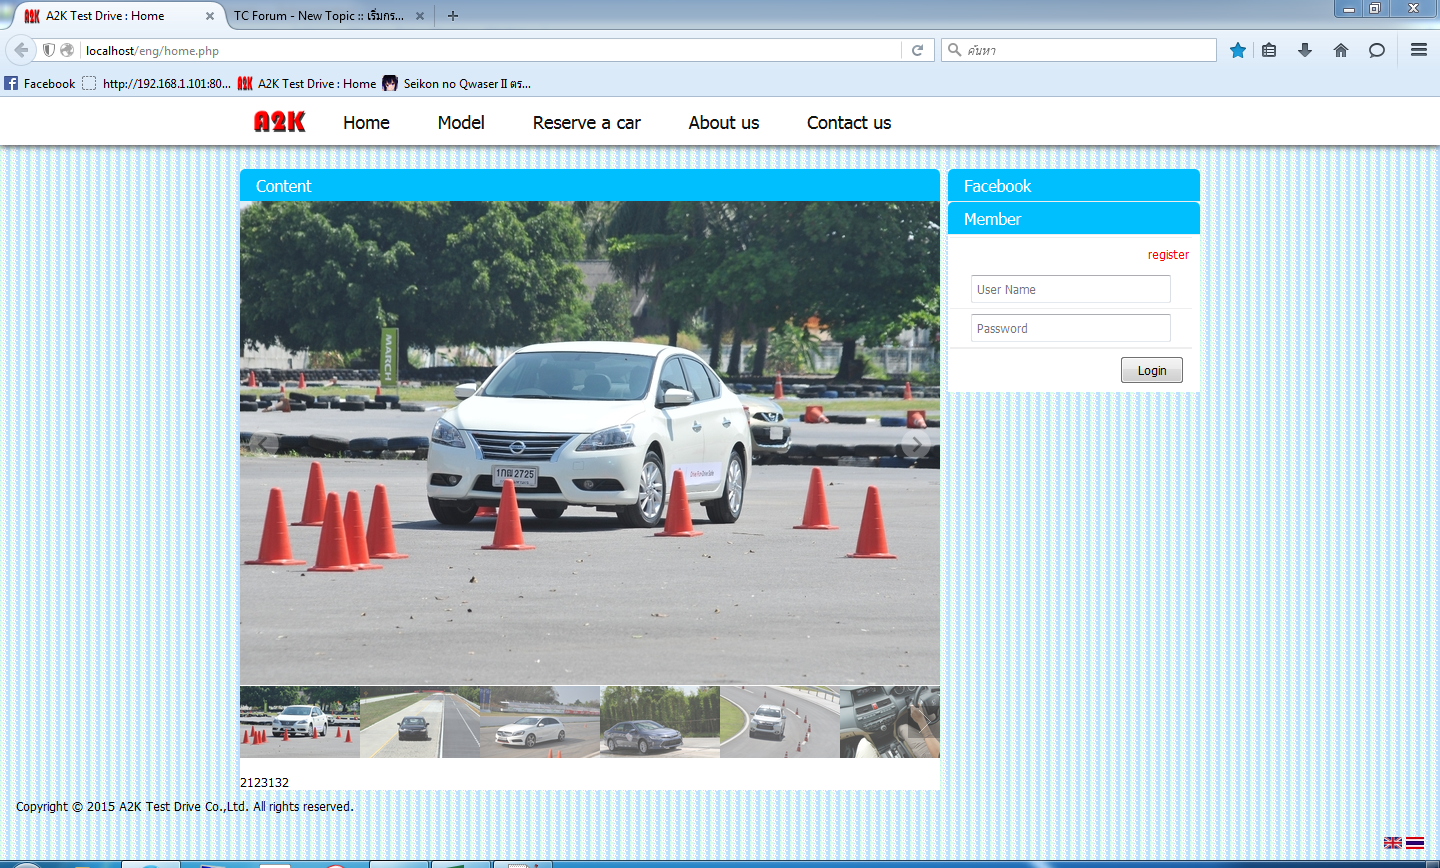Click the Member panel header
1440x868 pixels.
[1074, 218]
